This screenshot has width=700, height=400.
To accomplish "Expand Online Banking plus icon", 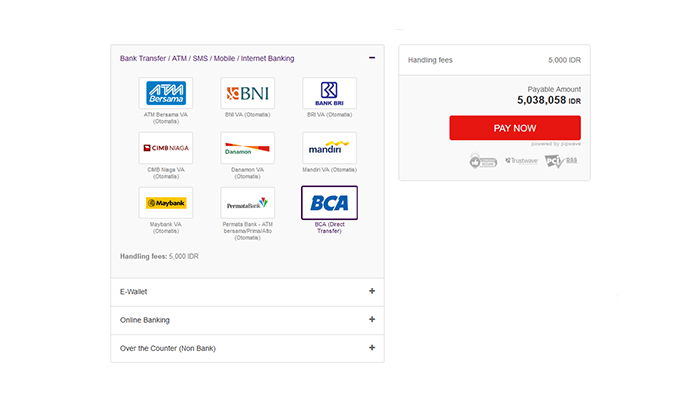I will [x=372, y=320].
